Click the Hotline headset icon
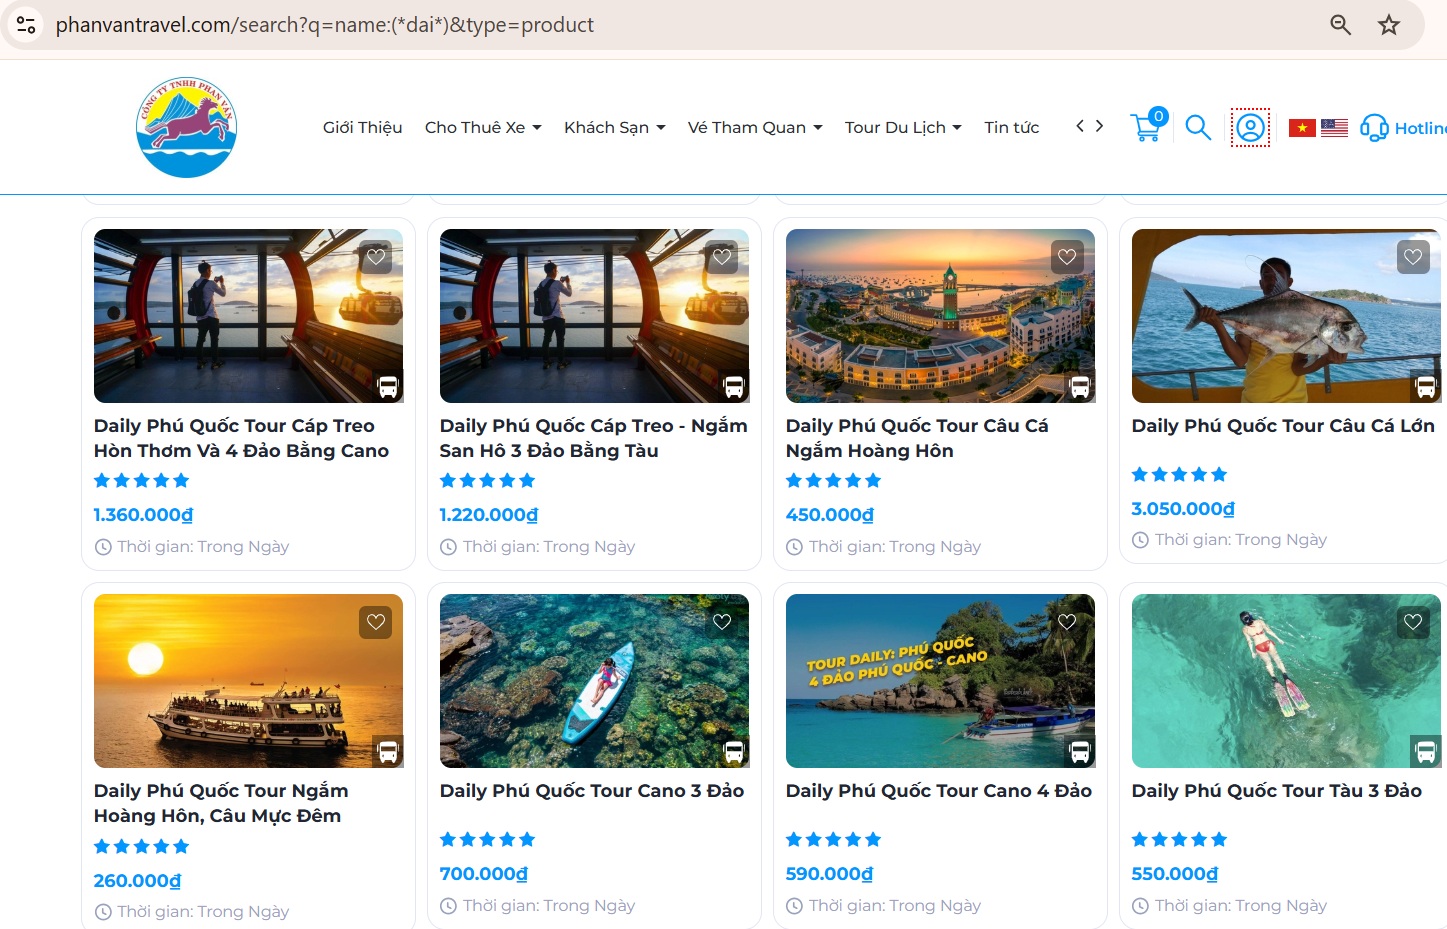The image size is (1447, 929). 1374,128
